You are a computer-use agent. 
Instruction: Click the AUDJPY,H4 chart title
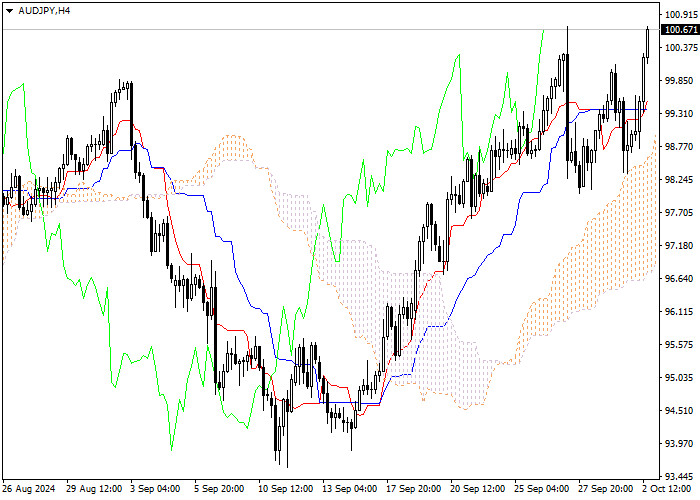44,11
